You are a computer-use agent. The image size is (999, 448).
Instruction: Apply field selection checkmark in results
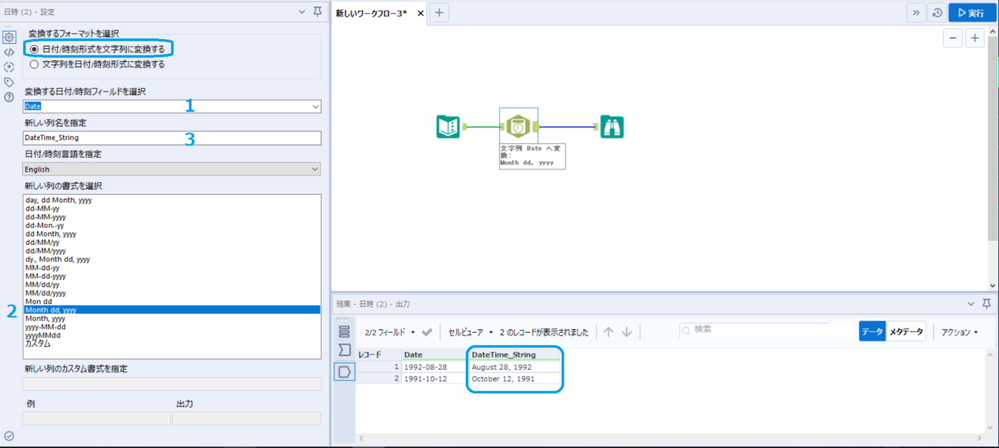(427, 332)
